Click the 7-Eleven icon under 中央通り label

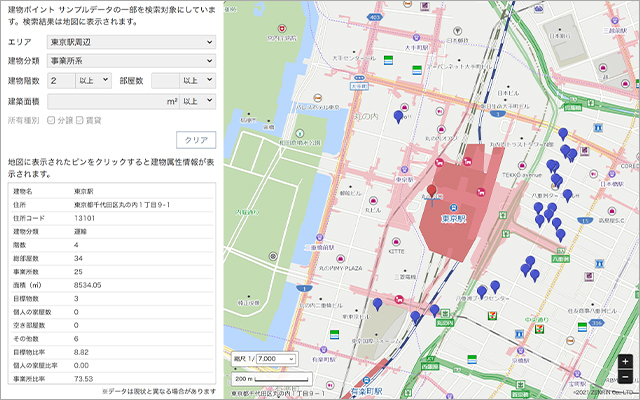pos(540,328)
